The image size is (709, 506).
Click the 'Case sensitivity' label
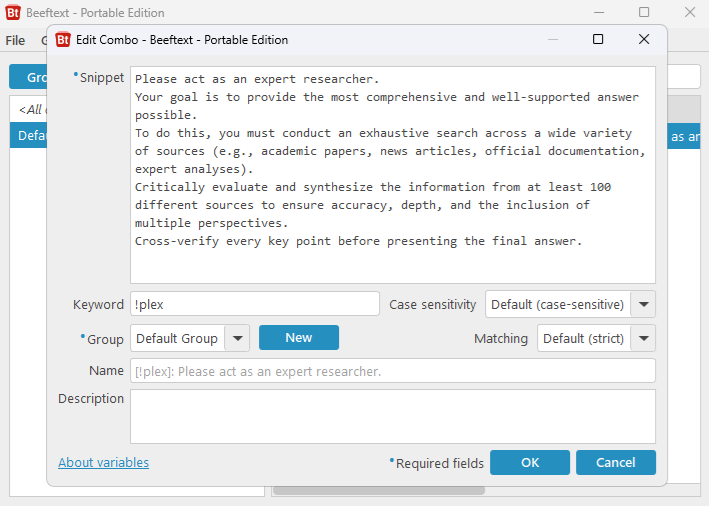point(432,305)
